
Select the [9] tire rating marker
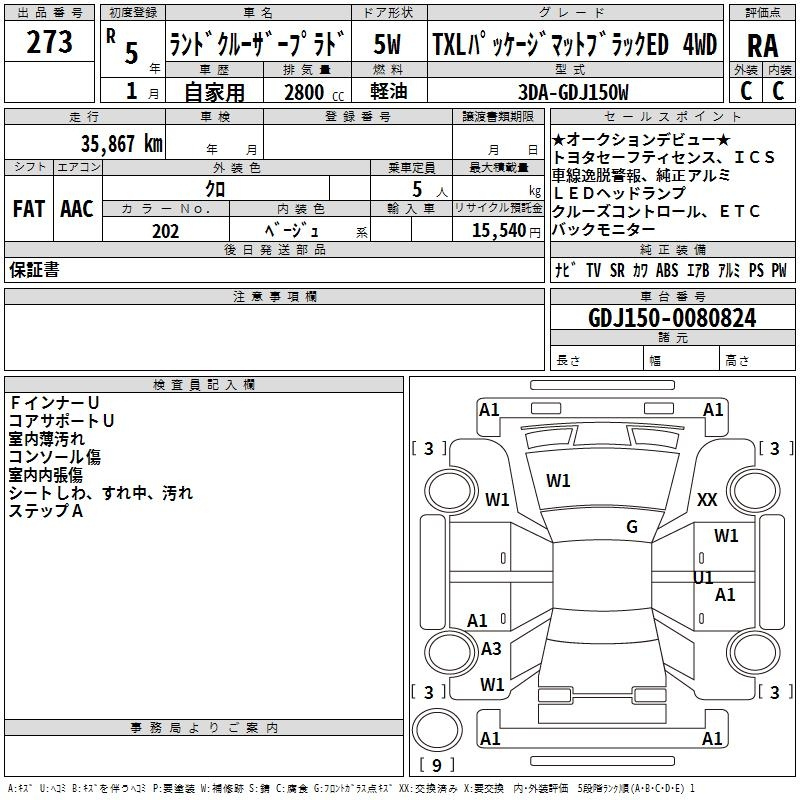point(437,766)
